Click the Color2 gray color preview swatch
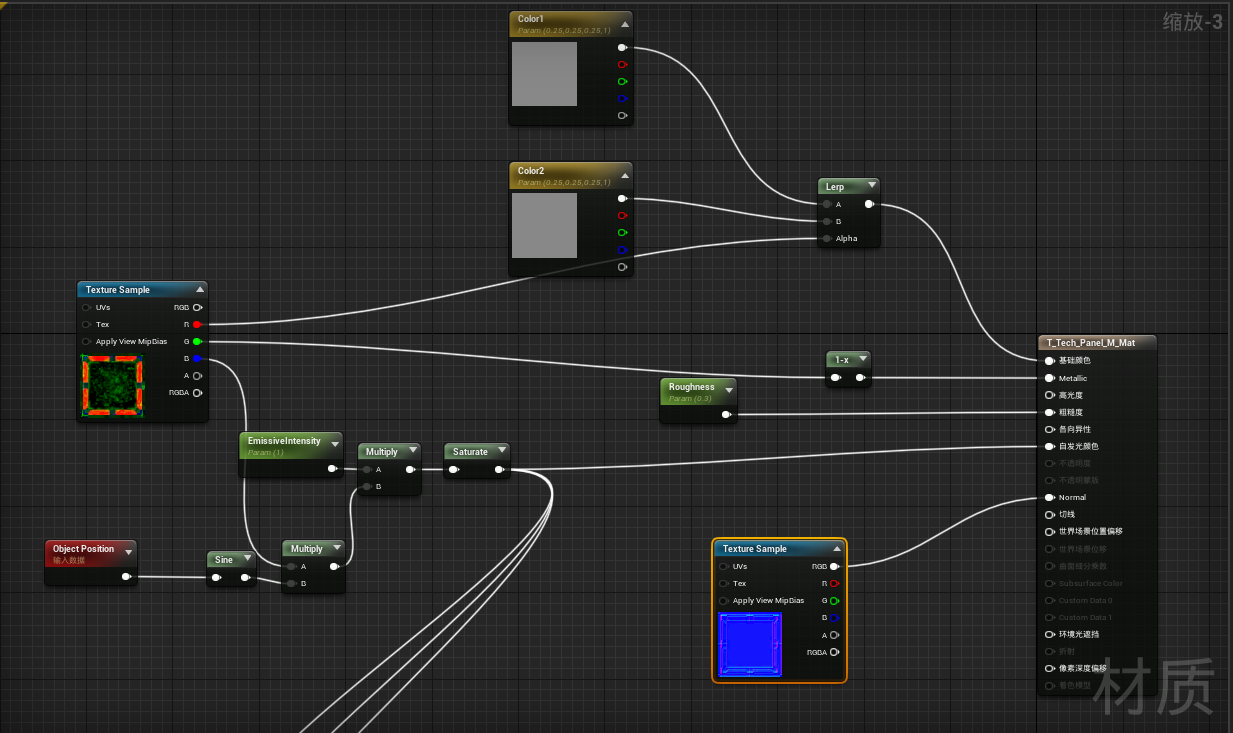1233x733 pixels. pyautogui.click(x=544, y=226)
